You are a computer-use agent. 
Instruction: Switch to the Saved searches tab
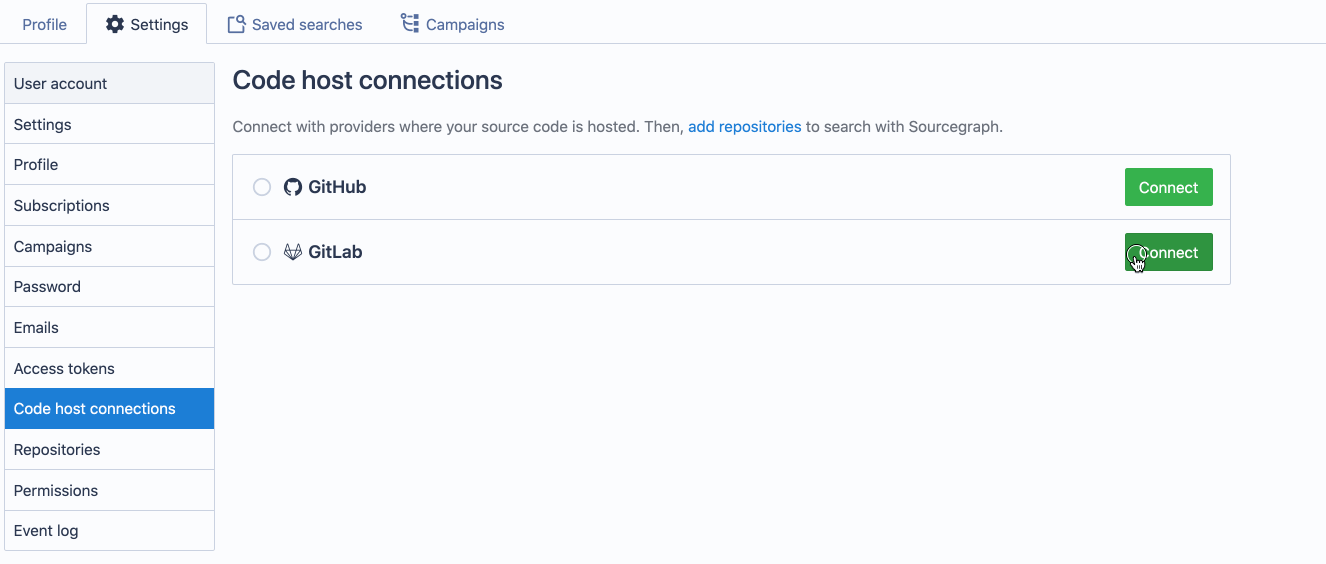coord(306,24)
